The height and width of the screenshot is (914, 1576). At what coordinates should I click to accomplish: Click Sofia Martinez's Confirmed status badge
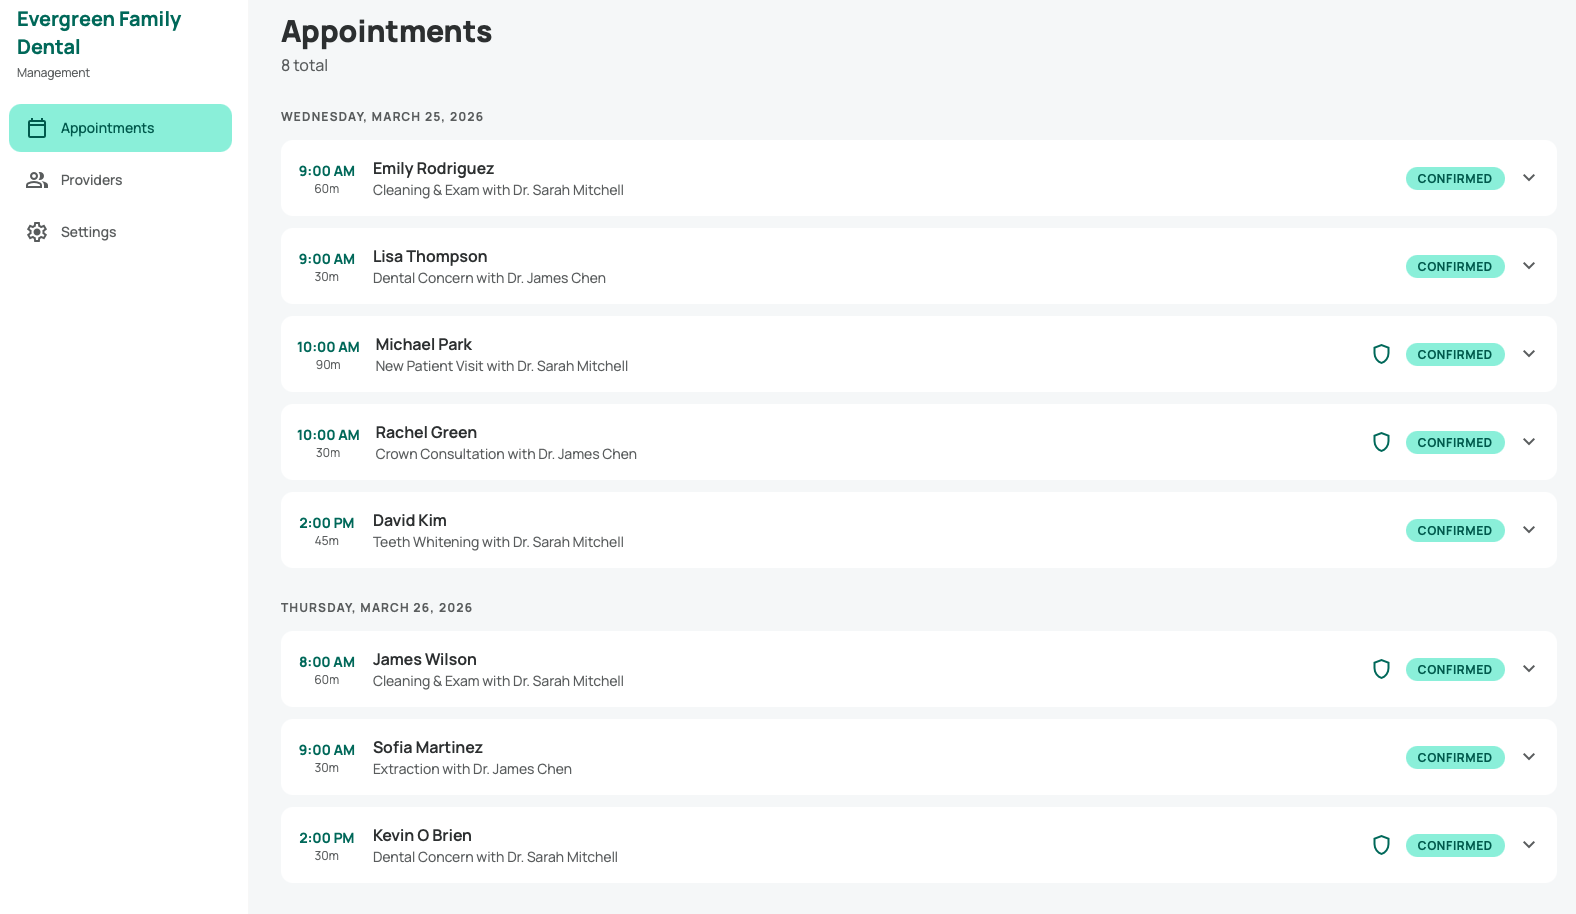[x=1454, y=757]
